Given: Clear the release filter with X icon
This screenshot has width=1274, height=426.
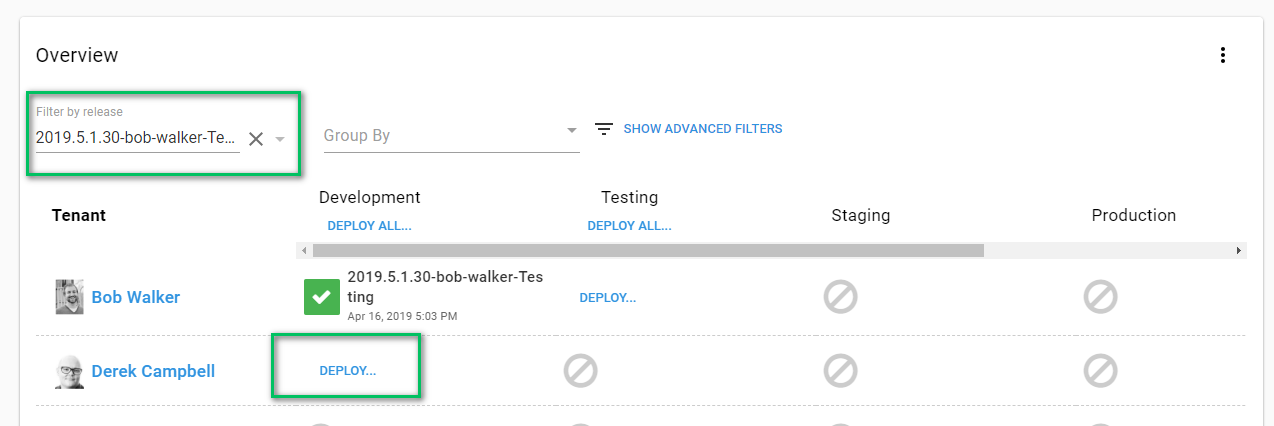Looking at the screenshot, I should [x=256, y=139].
